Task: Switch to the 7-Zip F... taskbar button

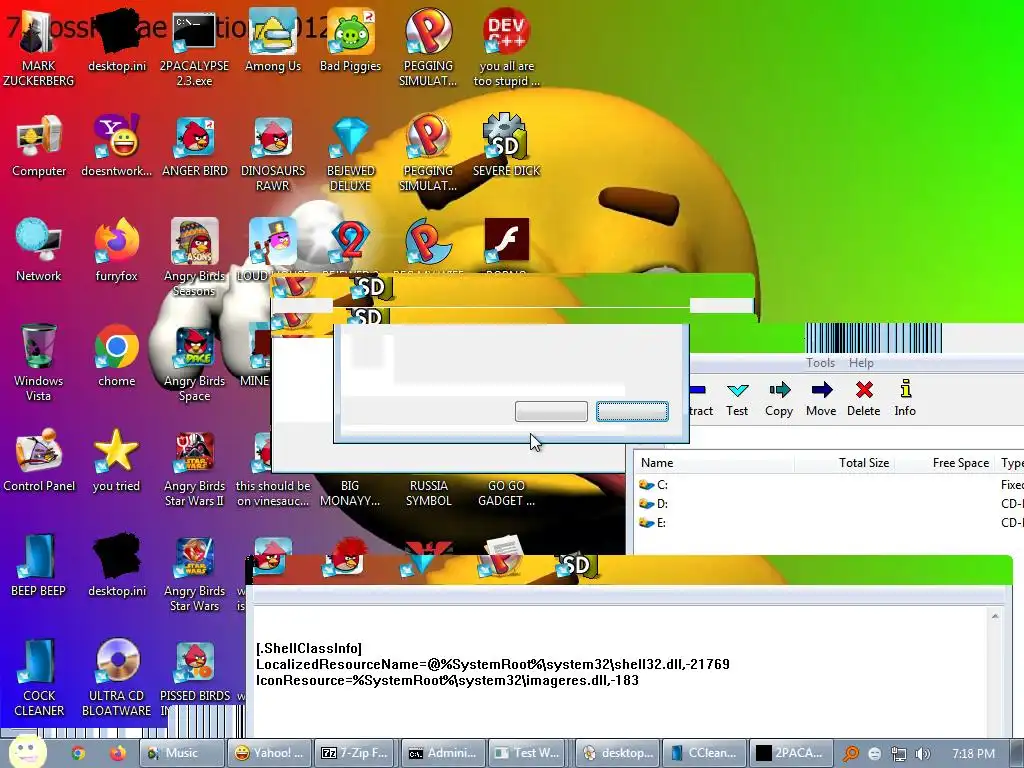Action: tap(356, 753)
